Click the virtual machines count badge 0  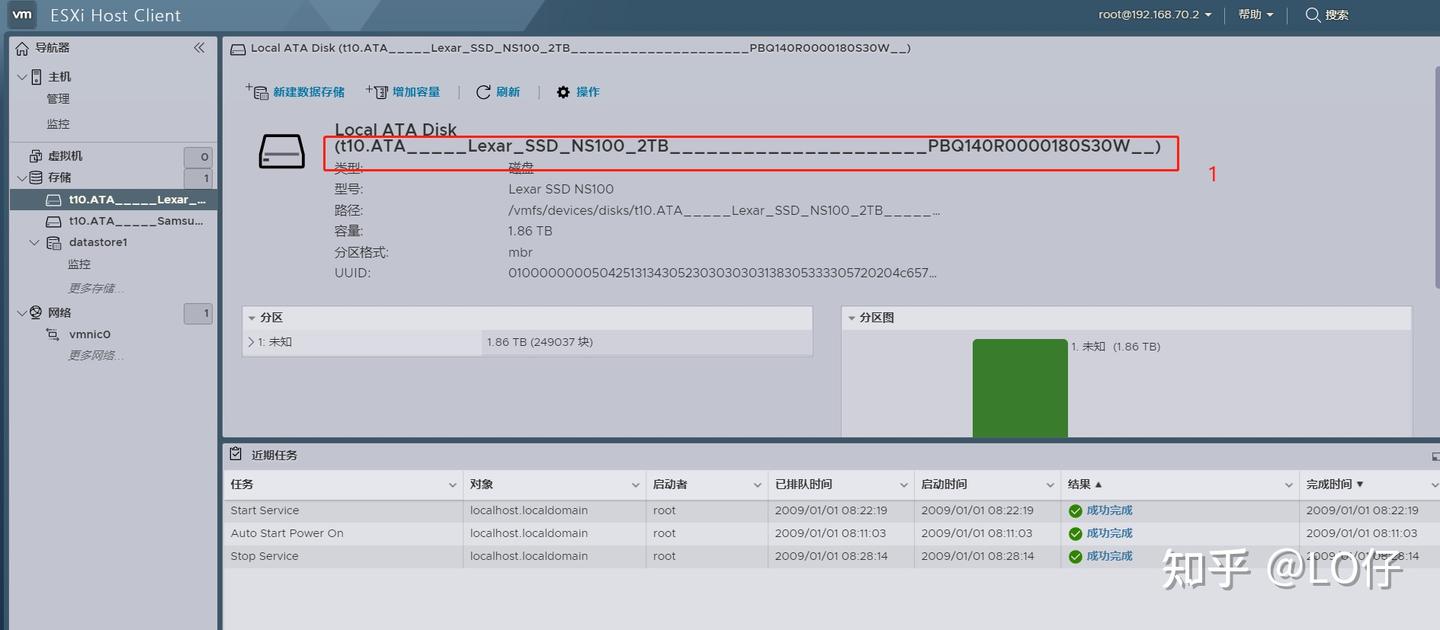[198, 157]
